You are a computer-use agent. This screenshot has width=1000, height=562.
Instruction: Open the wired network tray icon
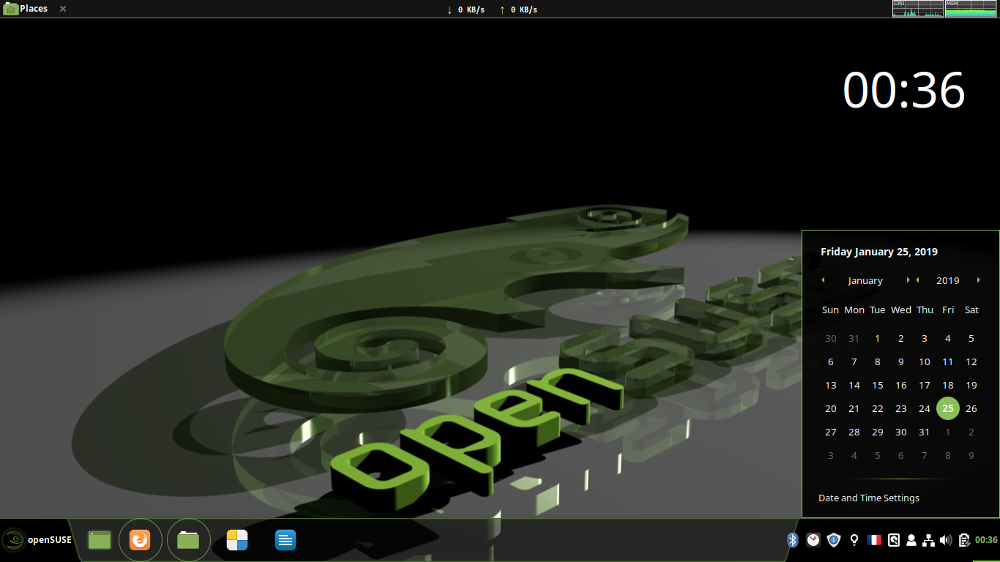pos(929,540)
